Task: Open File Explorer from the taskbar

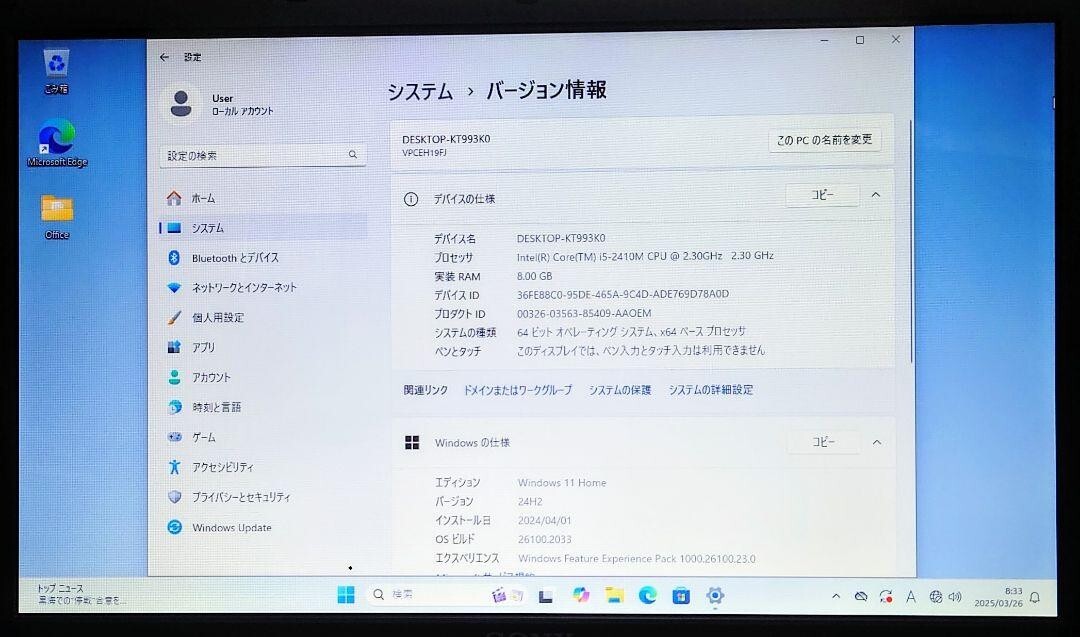Action: 614,595
